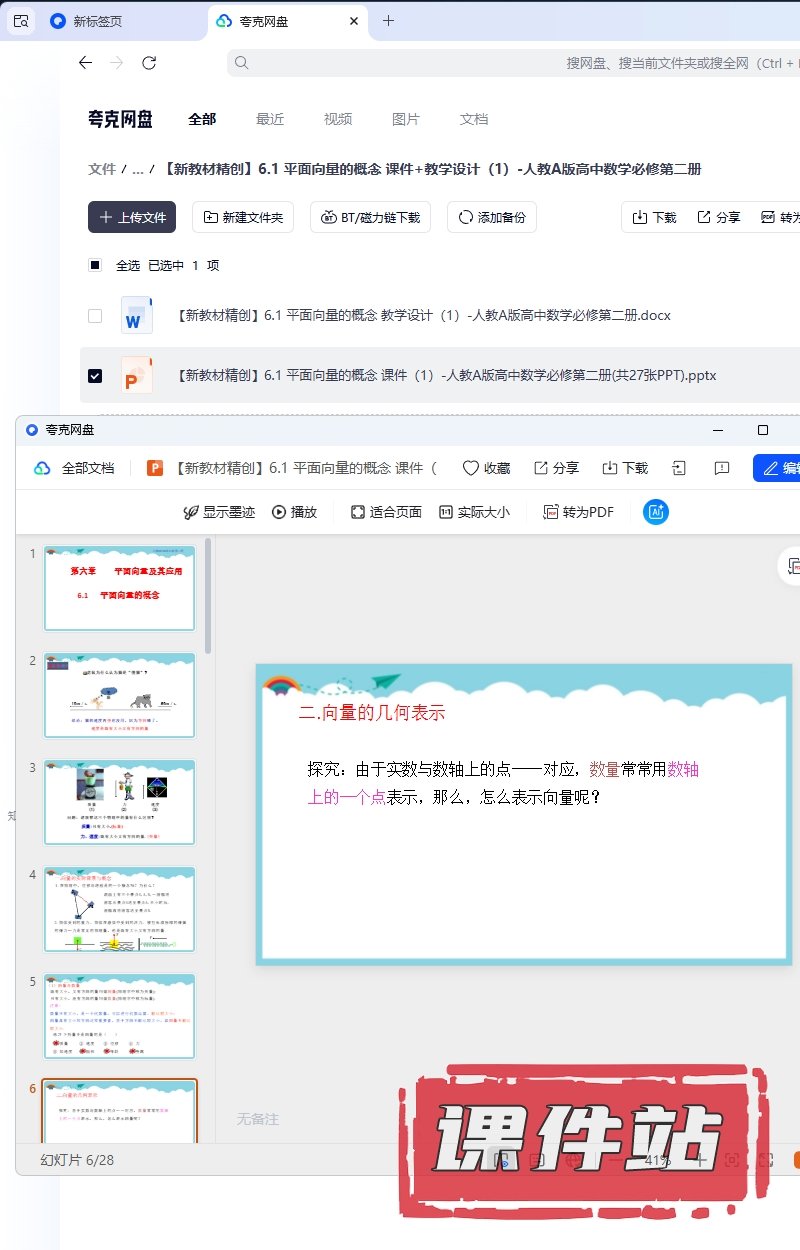This screenshot has height=1250, width=800.
Task: Switch to 实际大小 actual size view
Action: 446,512
